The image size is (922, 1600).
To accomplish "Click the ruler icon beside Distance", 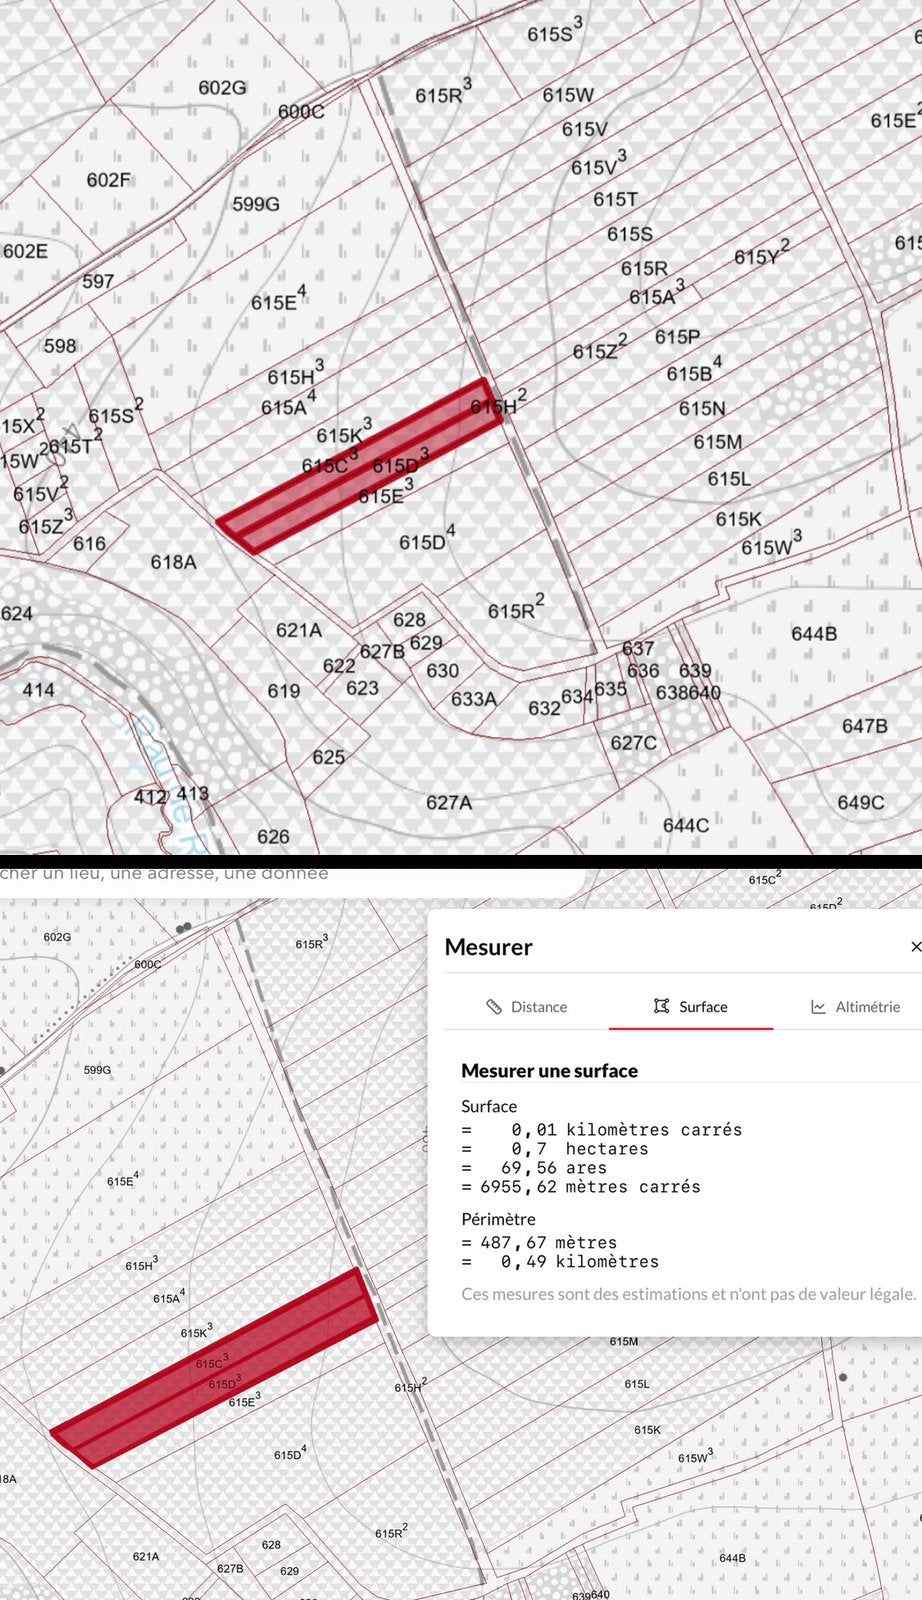I will 494,1007.
